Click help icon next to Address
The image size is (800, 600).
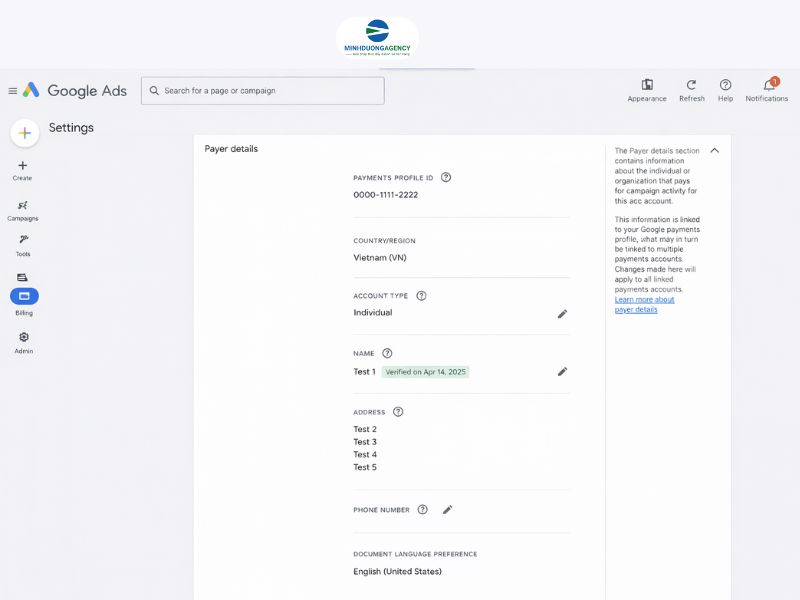[398, 411]
